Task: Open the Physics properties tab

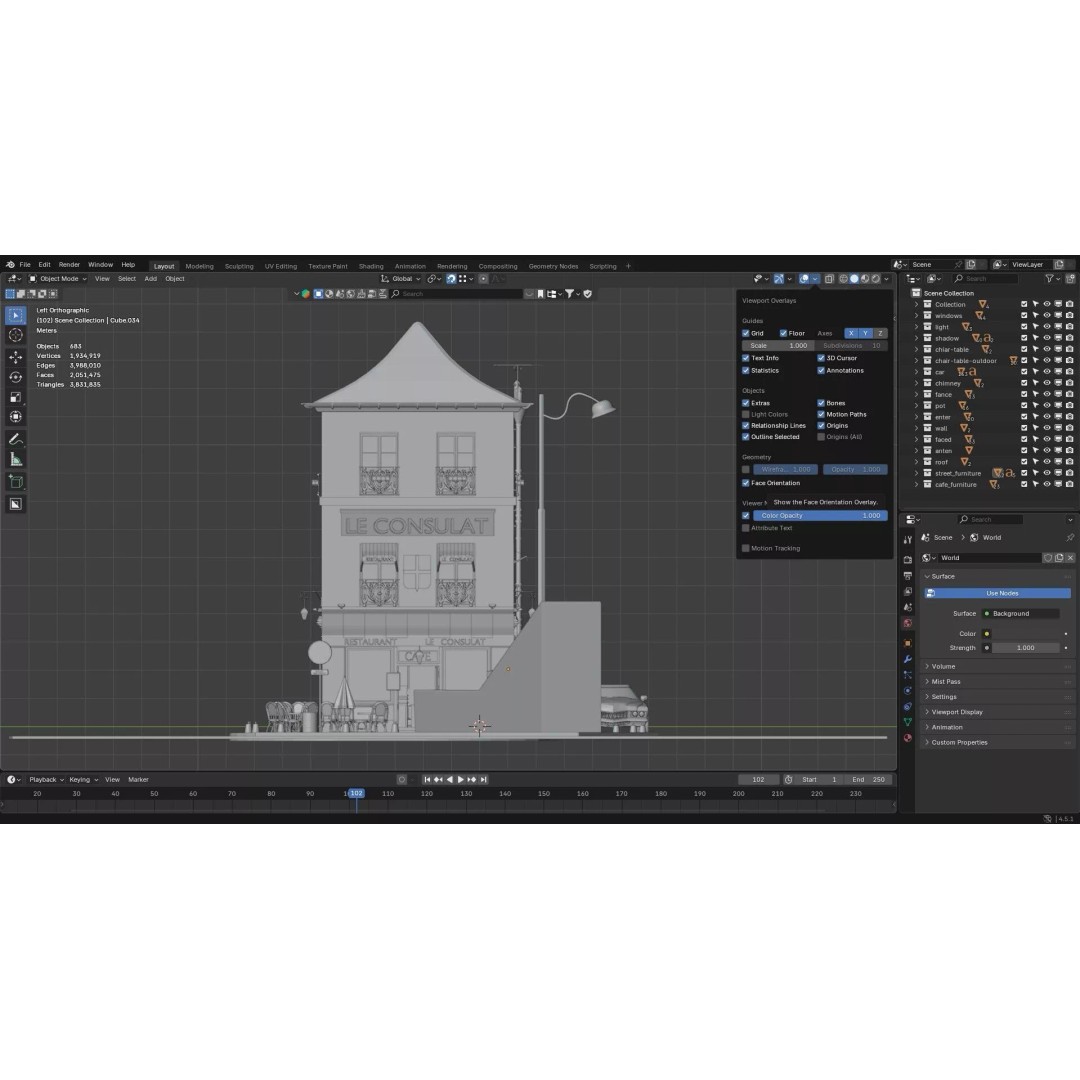Action: point(908,691)
